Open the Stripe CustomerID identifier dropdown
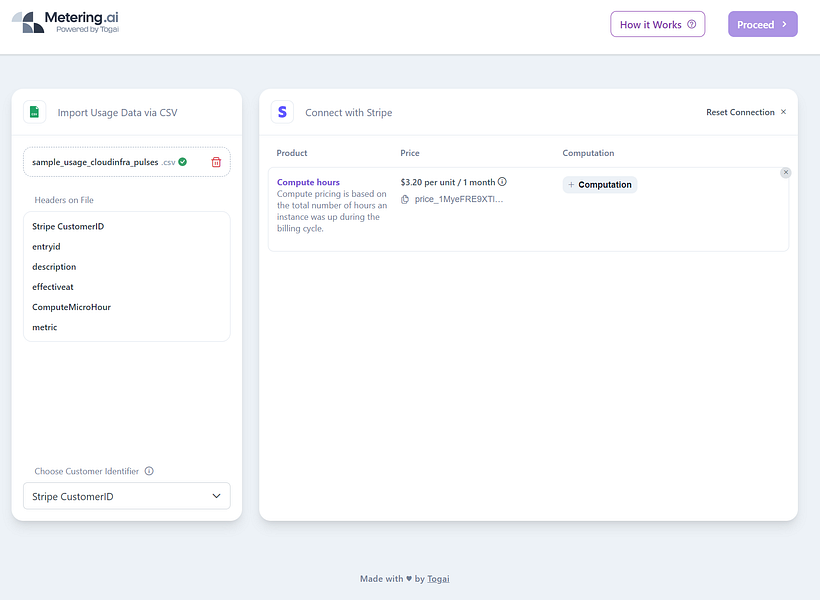This screenshot has width=820, height=600. 126,495
